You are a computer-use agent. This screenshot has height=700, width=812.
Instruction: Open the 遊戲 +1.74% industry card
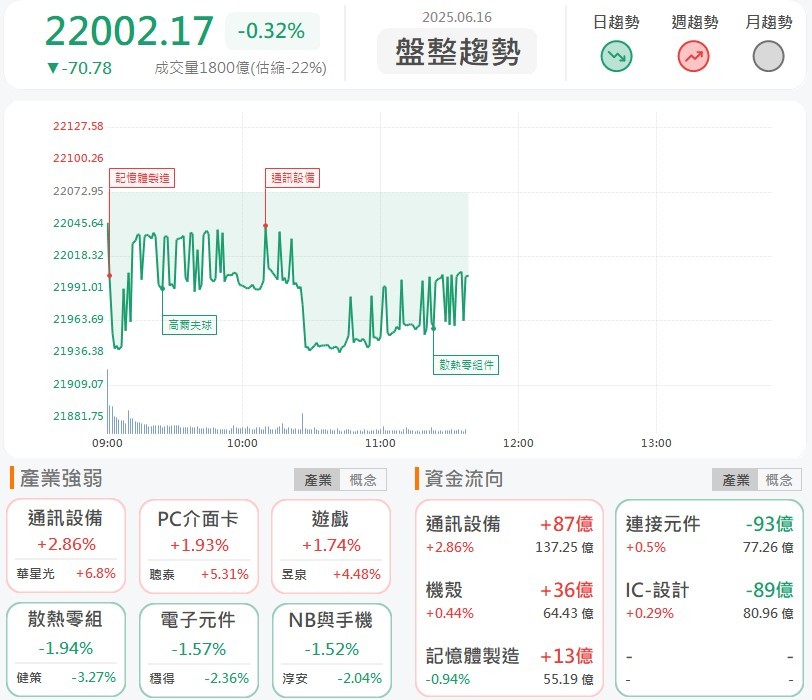click(331, 546)
